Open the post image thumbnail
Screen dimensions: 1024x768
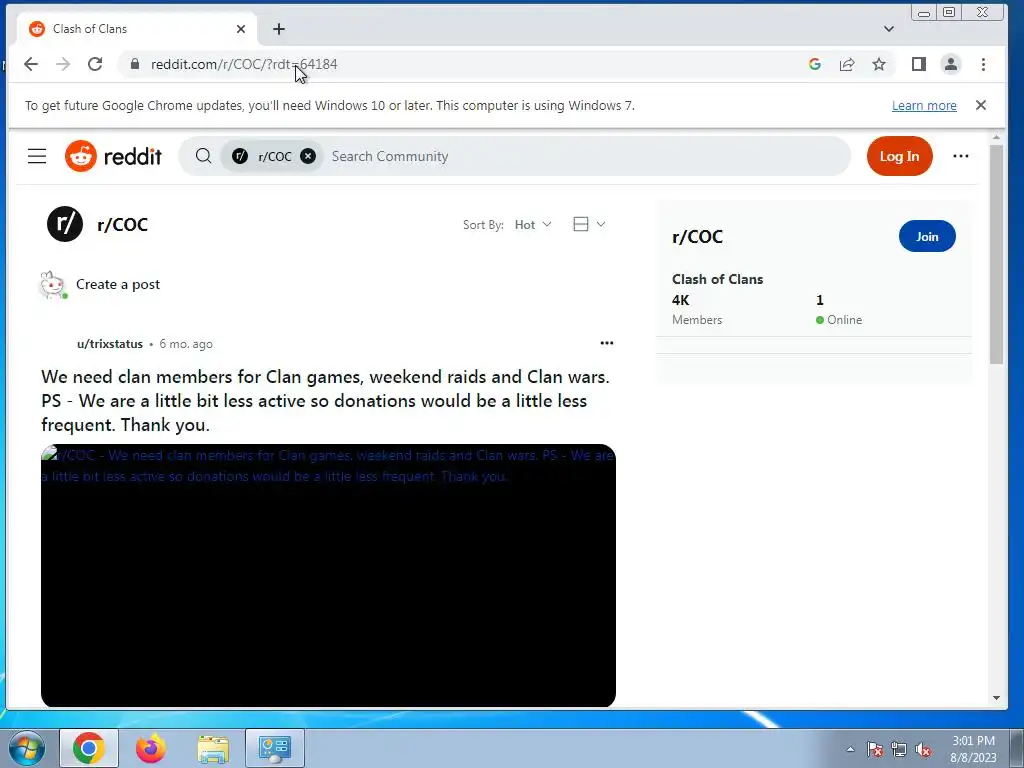coord(328,575)
